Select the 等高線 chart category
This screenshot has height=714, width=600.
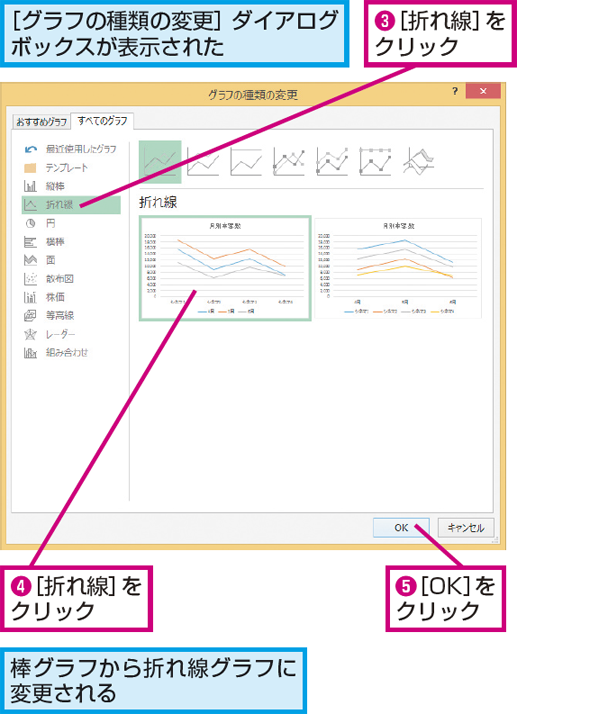pos(71,316)
